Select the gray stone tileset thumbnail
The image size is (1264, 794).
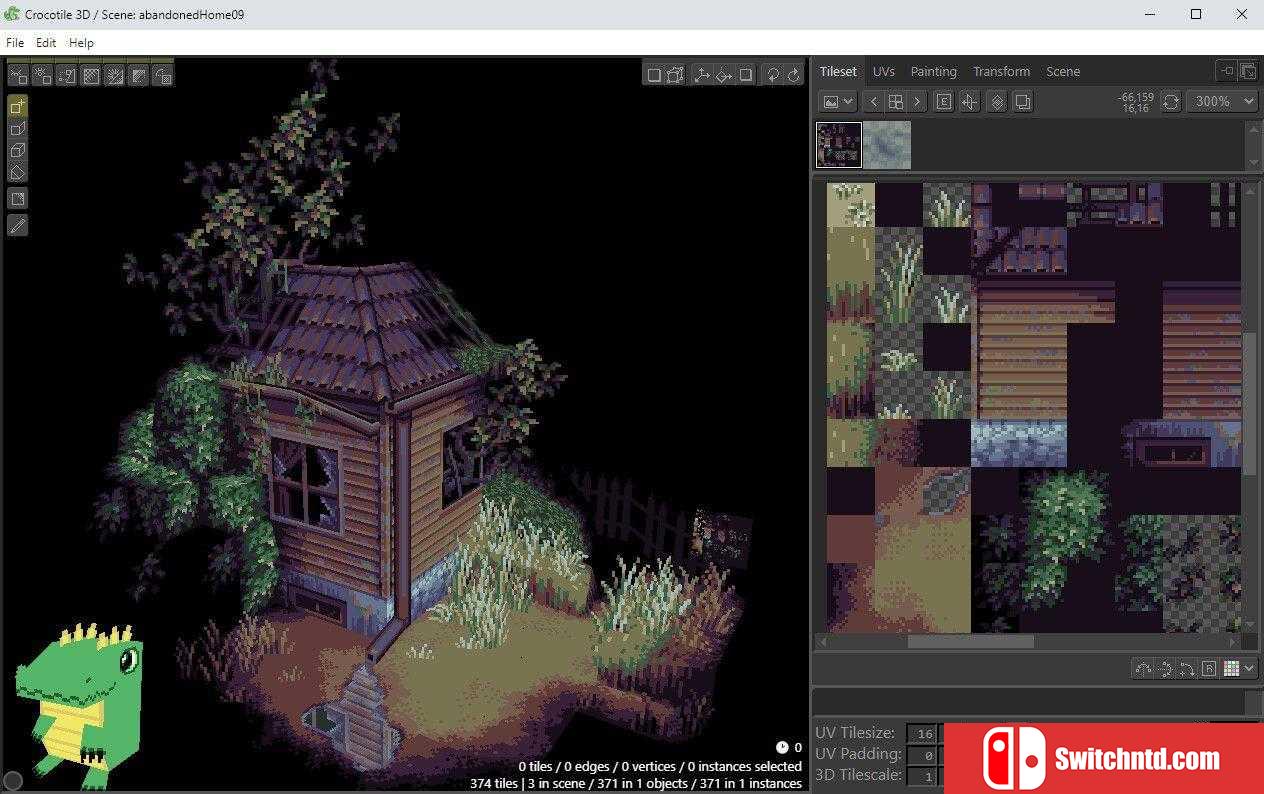pos(887,145)
